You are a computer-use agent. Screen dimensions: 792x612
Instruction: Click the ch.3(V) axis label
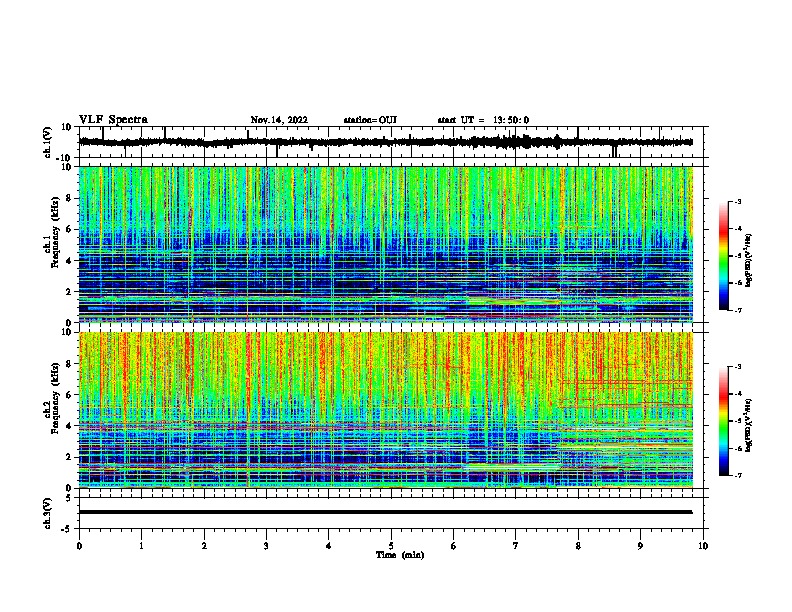coord(47,513)
